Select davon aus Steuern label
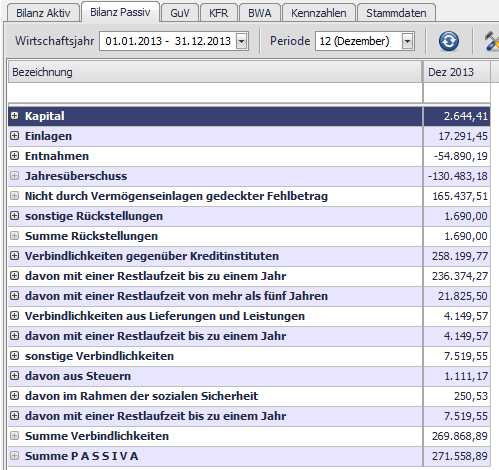The width and height of the screenshot is (499, 470). [78, 376]
